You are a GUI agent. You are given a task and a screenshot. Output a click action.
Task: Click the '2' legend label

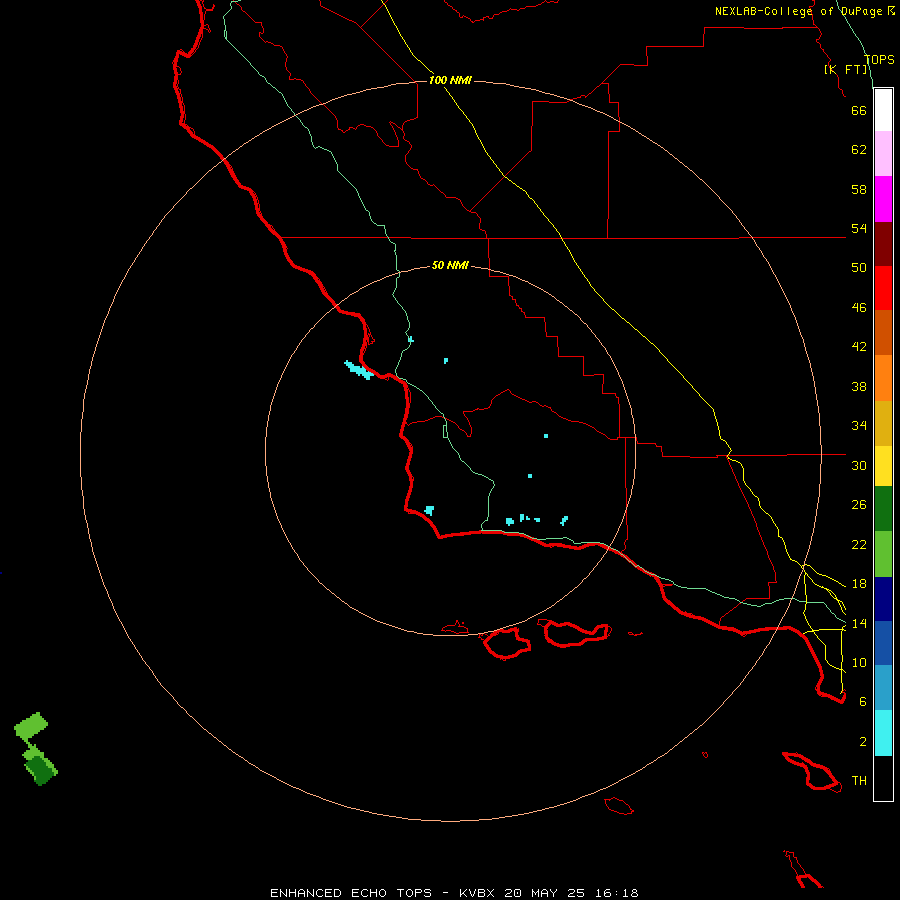[863, 742]
